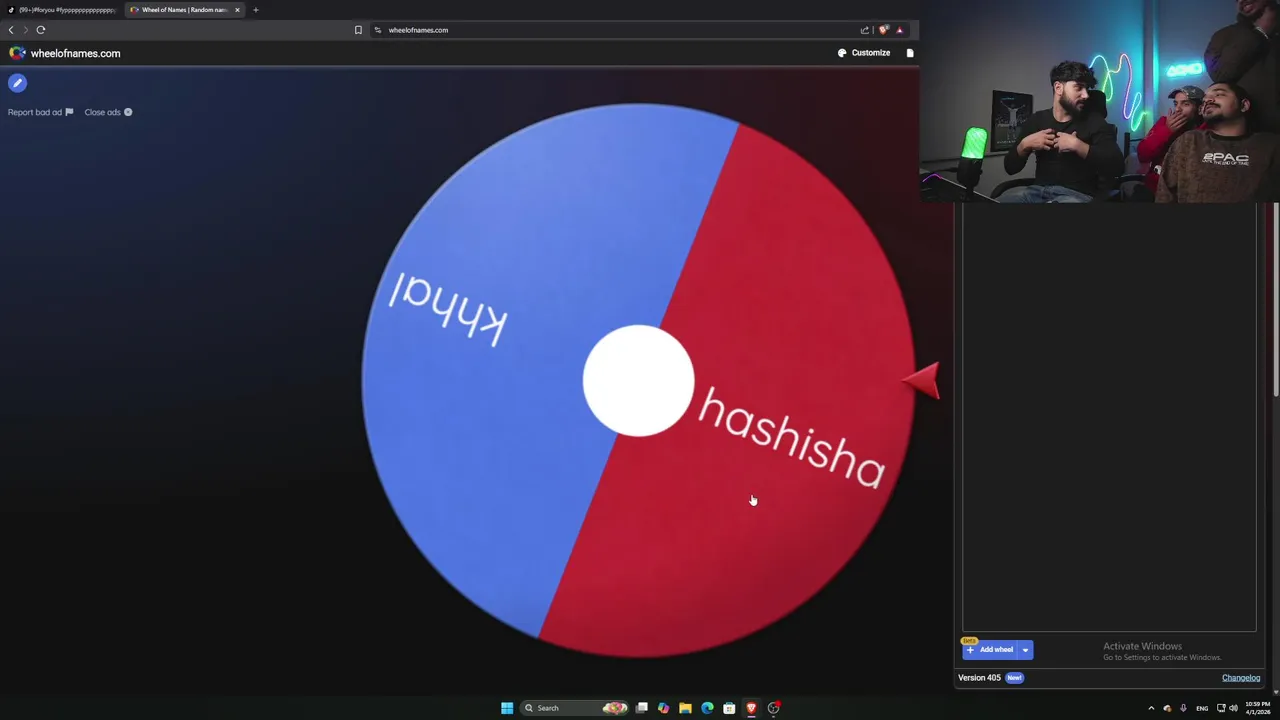
Task: Click the Close ads link
Action: click(108, 112)
